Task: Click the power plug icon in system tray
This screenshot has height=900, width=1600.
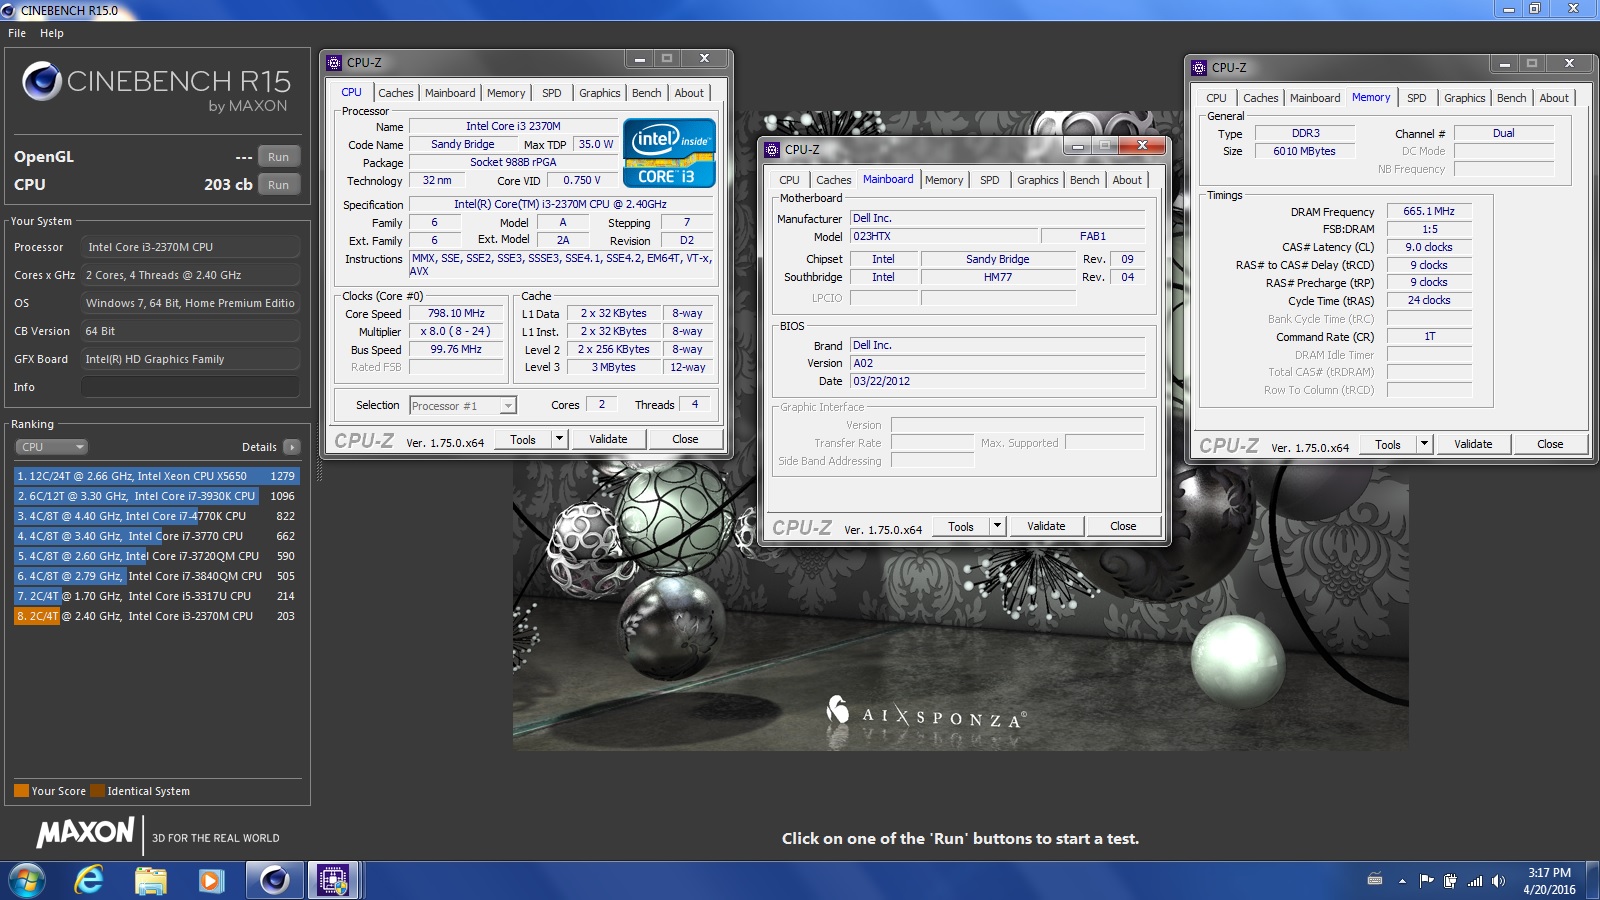Action: coord(1450,881)
